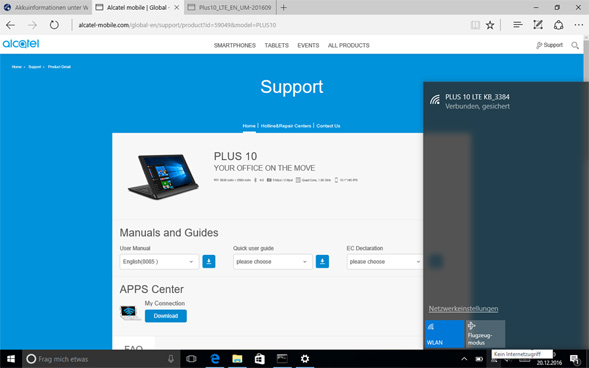589x368 pixels.
Task: Open the Netzwerkeinstellungen link
Action: tap(463, 309)
